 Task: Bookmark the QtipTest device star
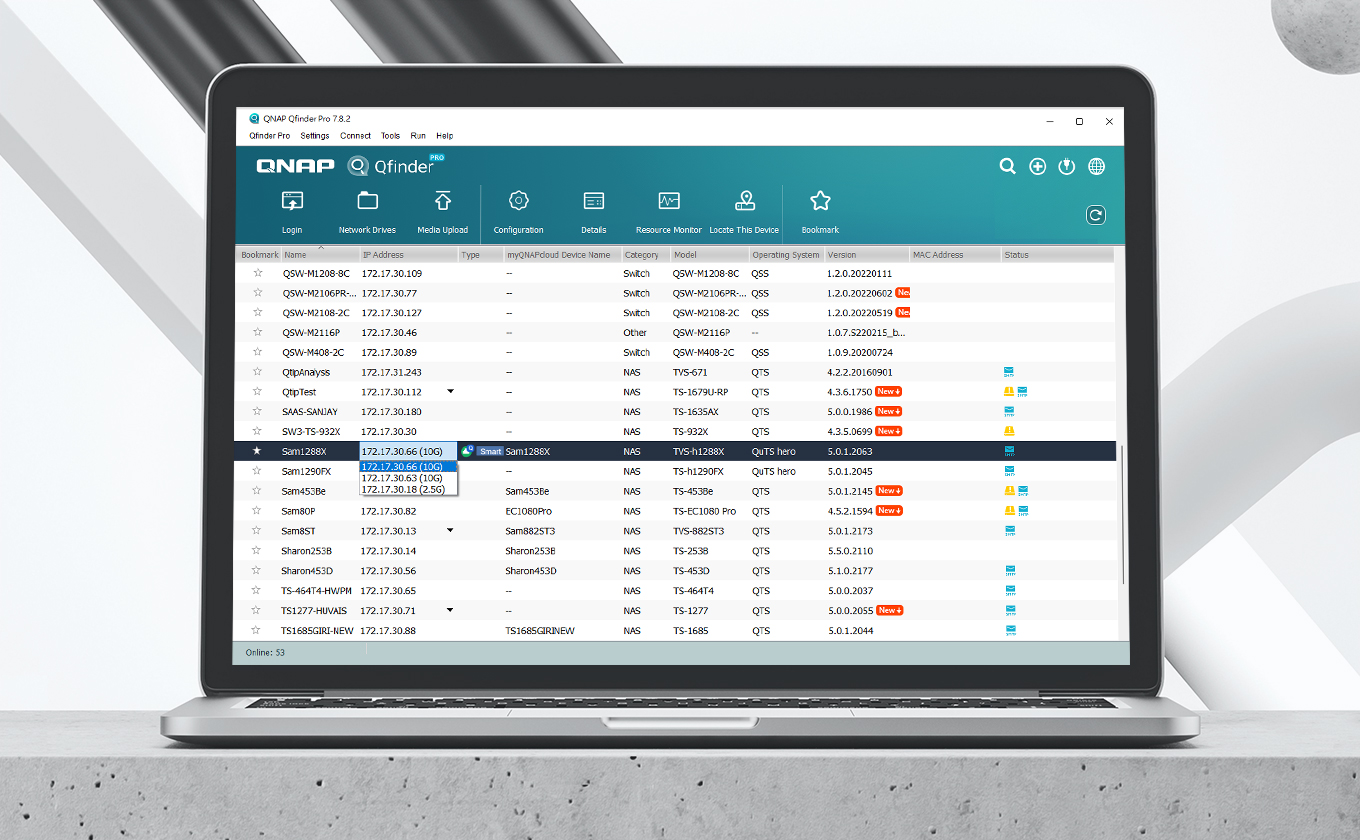click(257, 392)
